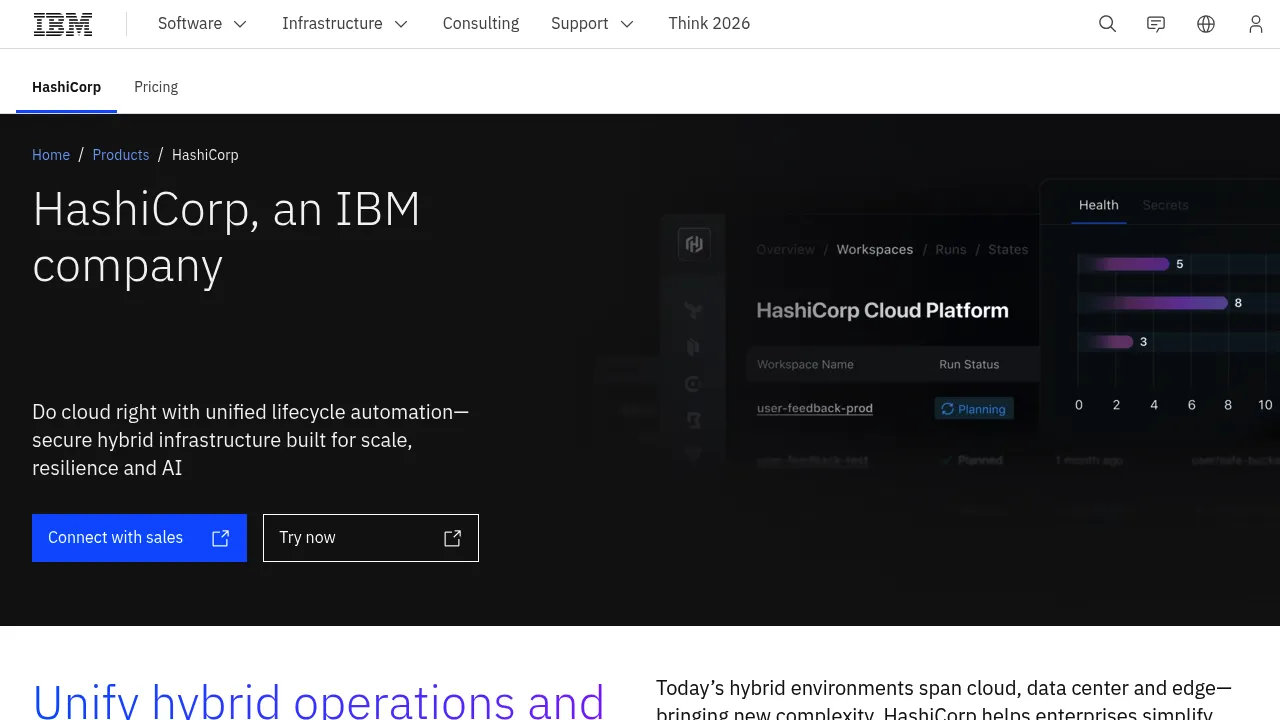Click the "Do cloud right with unified lifecycle automation" paragraph
The image size is (1280, 720).
click(x=251, y=440)
